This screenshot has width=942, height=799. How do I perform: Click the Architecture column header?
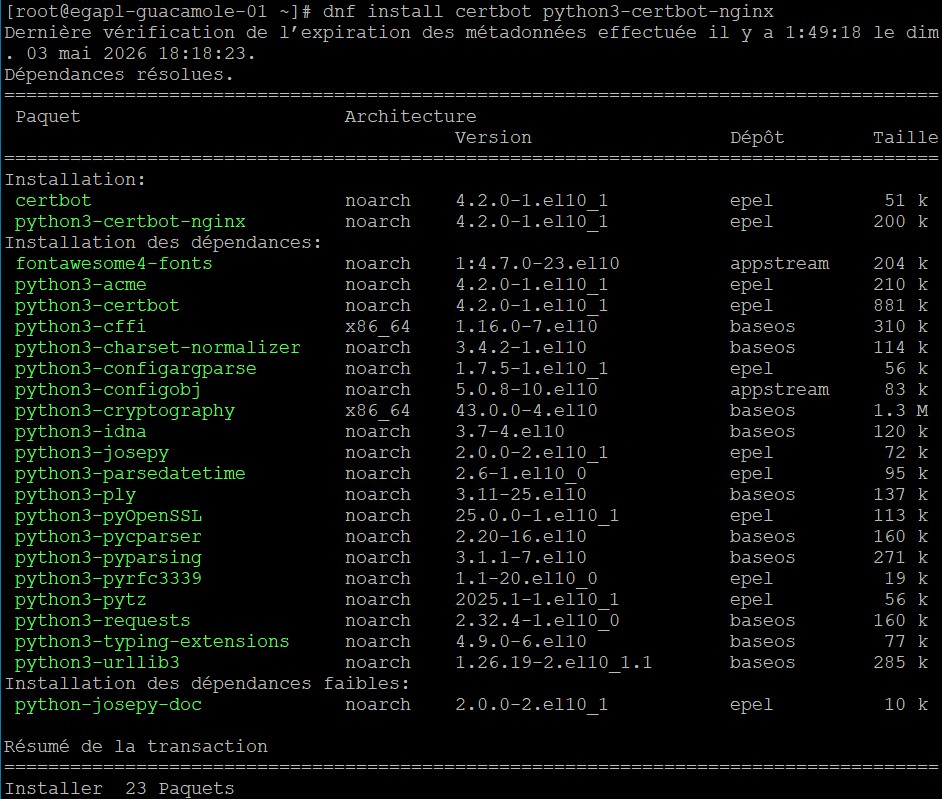click(410, 117)
